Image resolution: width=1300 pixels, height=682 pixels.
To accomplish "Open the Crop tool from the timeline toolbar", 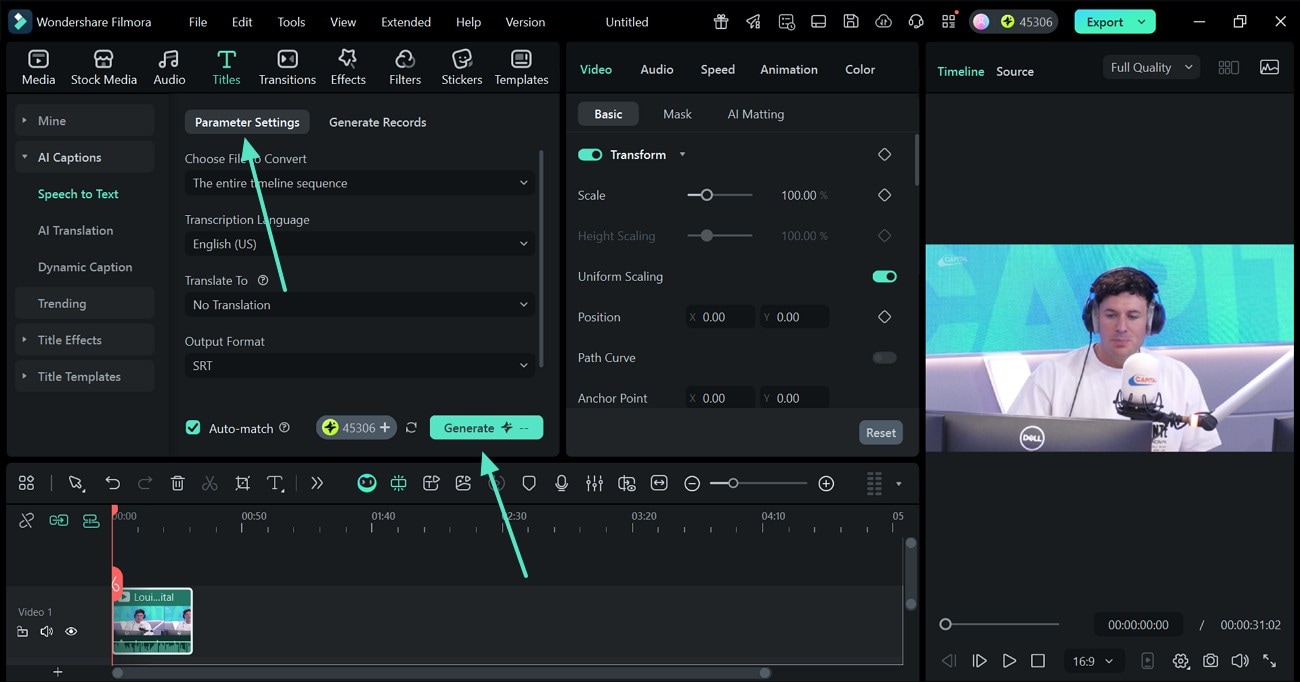I will 242,483.
